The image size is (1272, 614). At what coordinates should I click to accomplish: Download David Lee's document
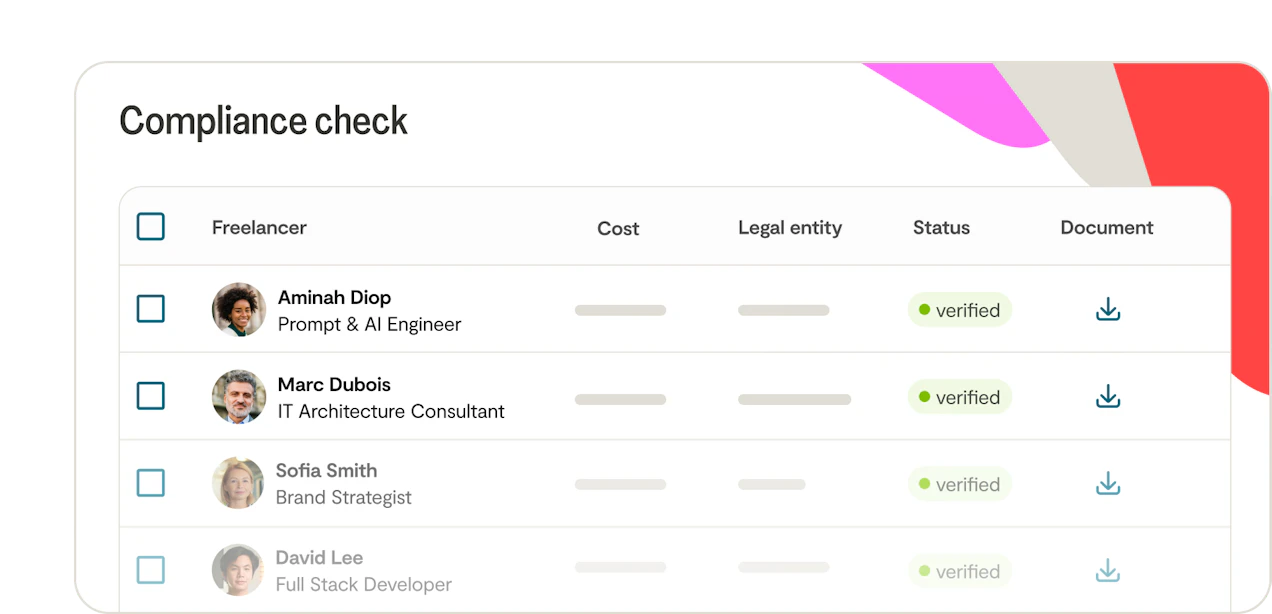click(1107, 571)
